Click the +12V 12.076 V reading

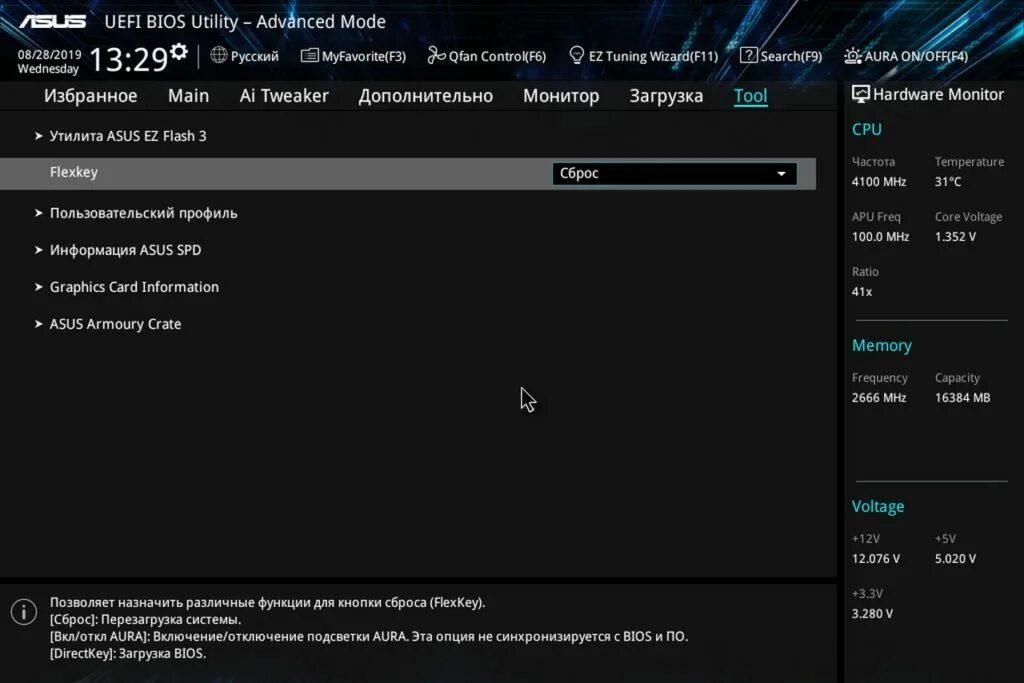point(876,559)
